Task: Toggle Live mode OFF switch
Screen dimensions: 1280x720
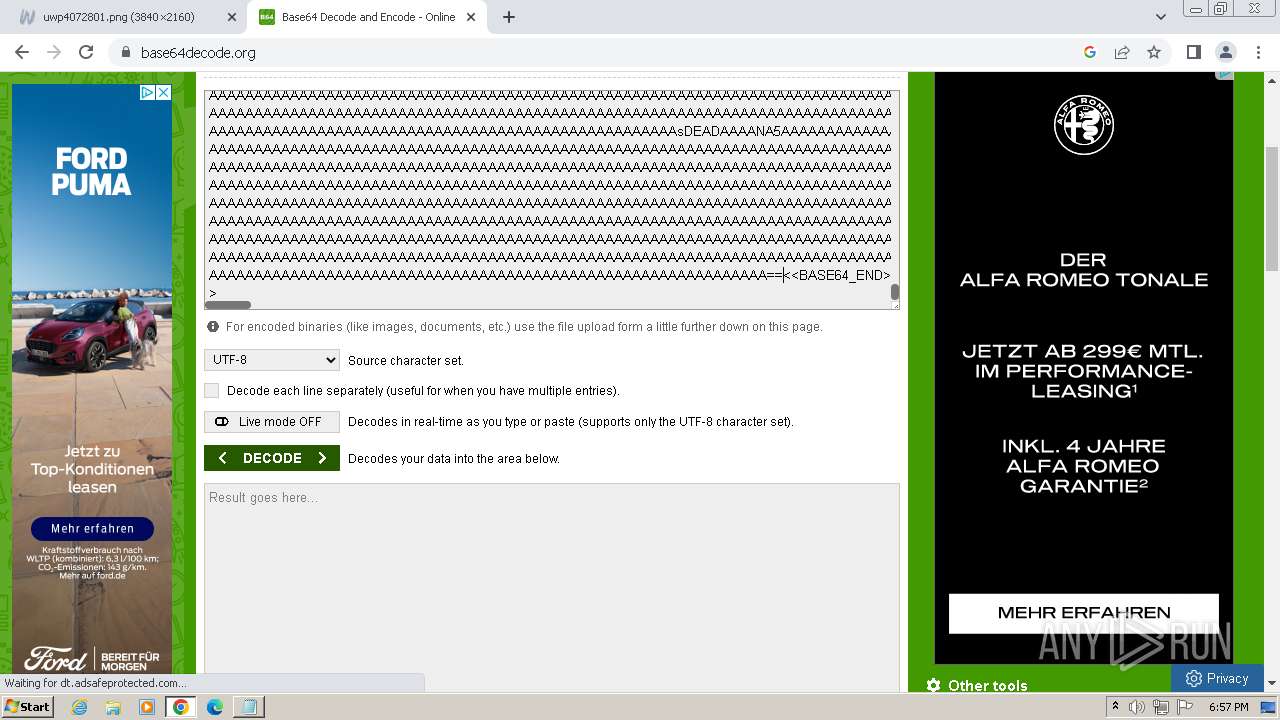Action: [272, 422]
